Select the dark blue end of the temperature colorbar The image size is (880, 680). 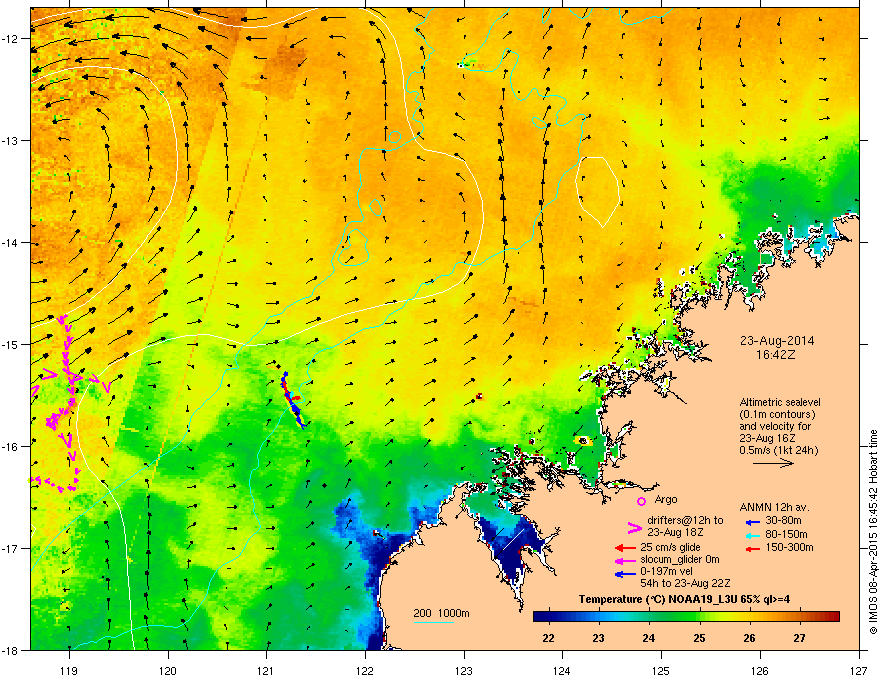[x=538, y=617]
